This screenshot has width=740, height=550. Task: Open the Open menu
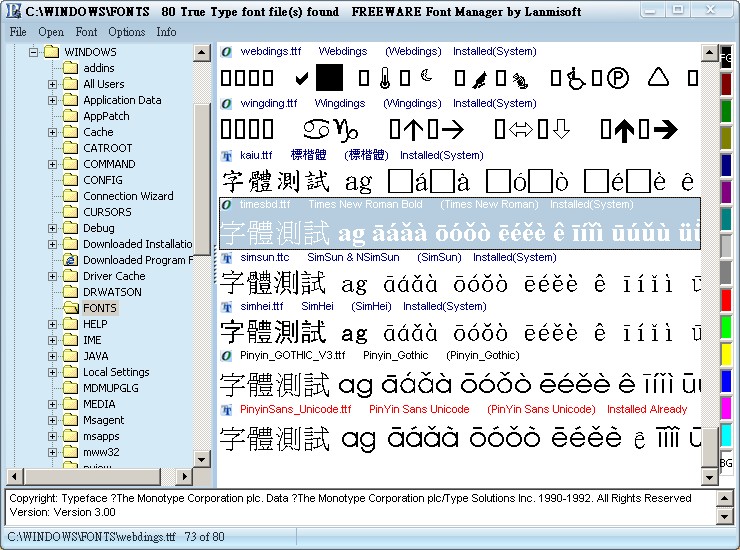[x=51, y=32]
